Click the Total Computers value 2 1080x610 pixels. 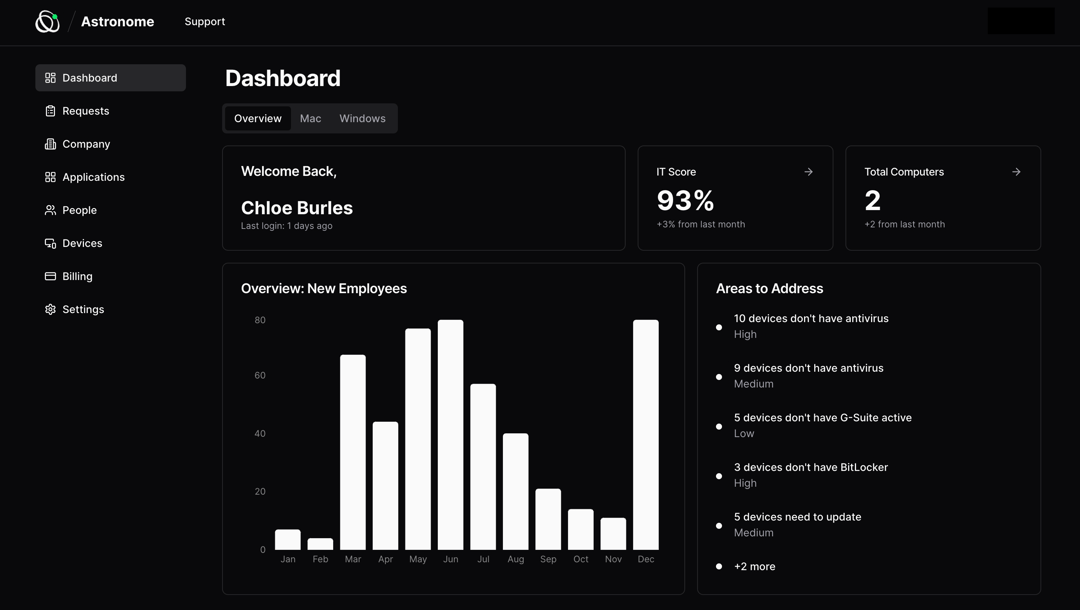coord(873,200)
